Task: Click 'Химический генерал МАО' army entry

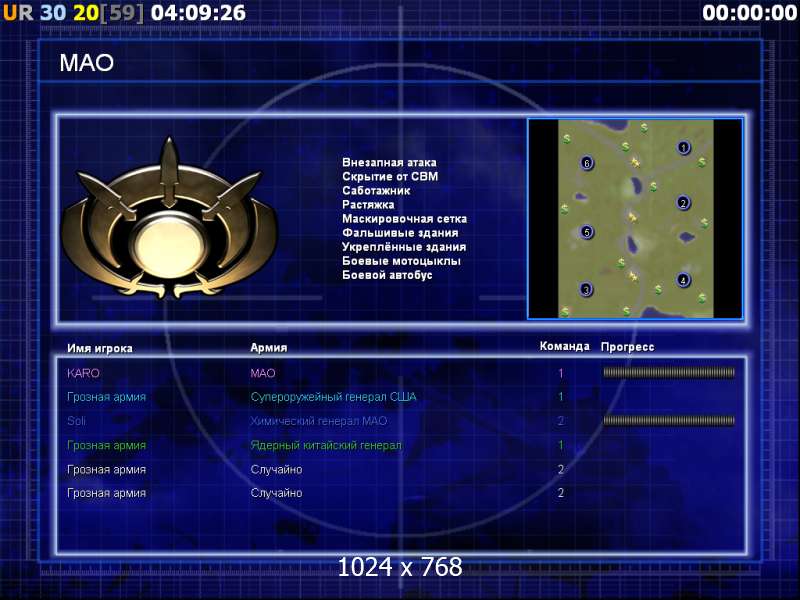Action: (318, 421)
